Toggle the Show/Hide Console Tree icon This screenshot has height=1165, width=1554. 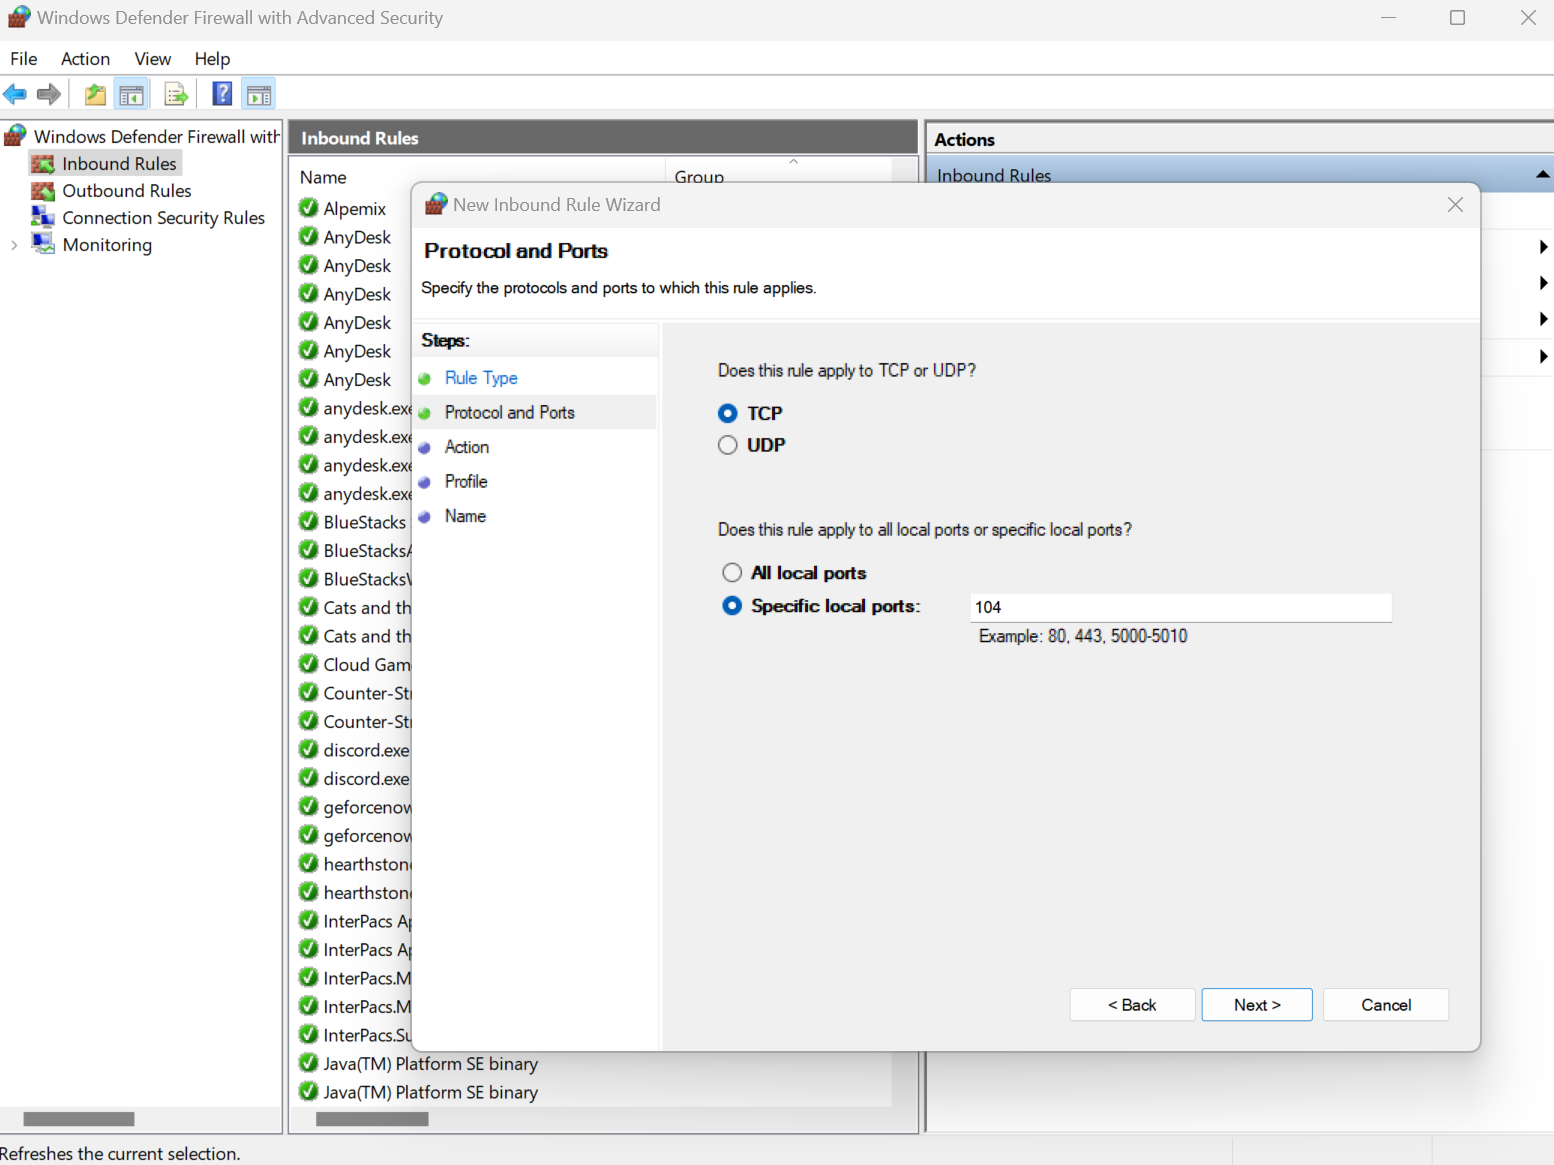click(131, 95)
